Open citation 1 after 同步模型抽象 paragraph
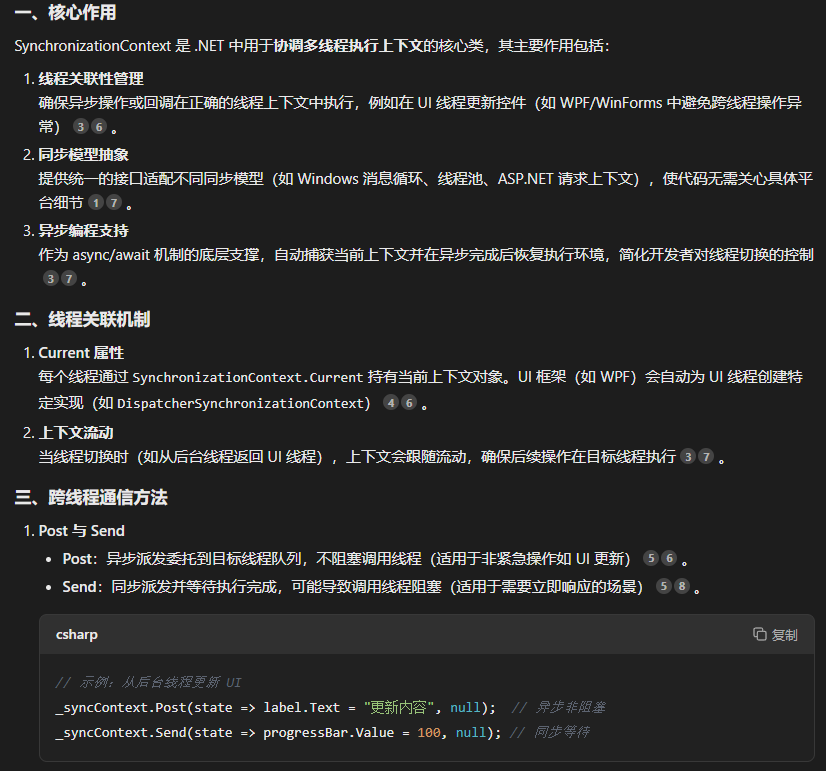The image size is (826, 771). point(96,203)
